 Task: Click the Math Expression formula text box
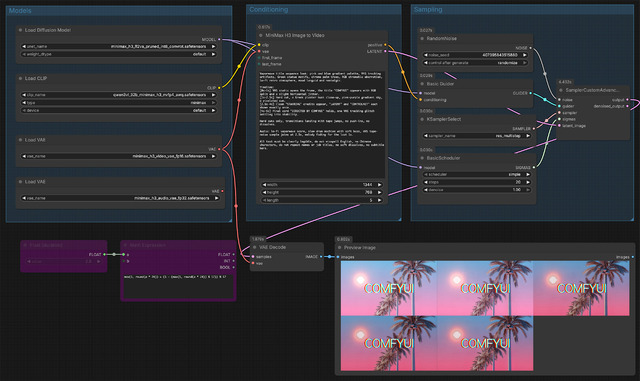(x=178, y=286)
